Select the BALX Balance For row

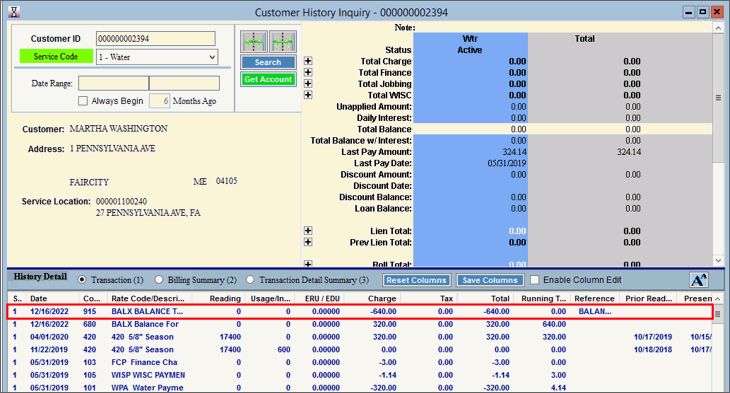pyautogui.click(x=359, y=324)
